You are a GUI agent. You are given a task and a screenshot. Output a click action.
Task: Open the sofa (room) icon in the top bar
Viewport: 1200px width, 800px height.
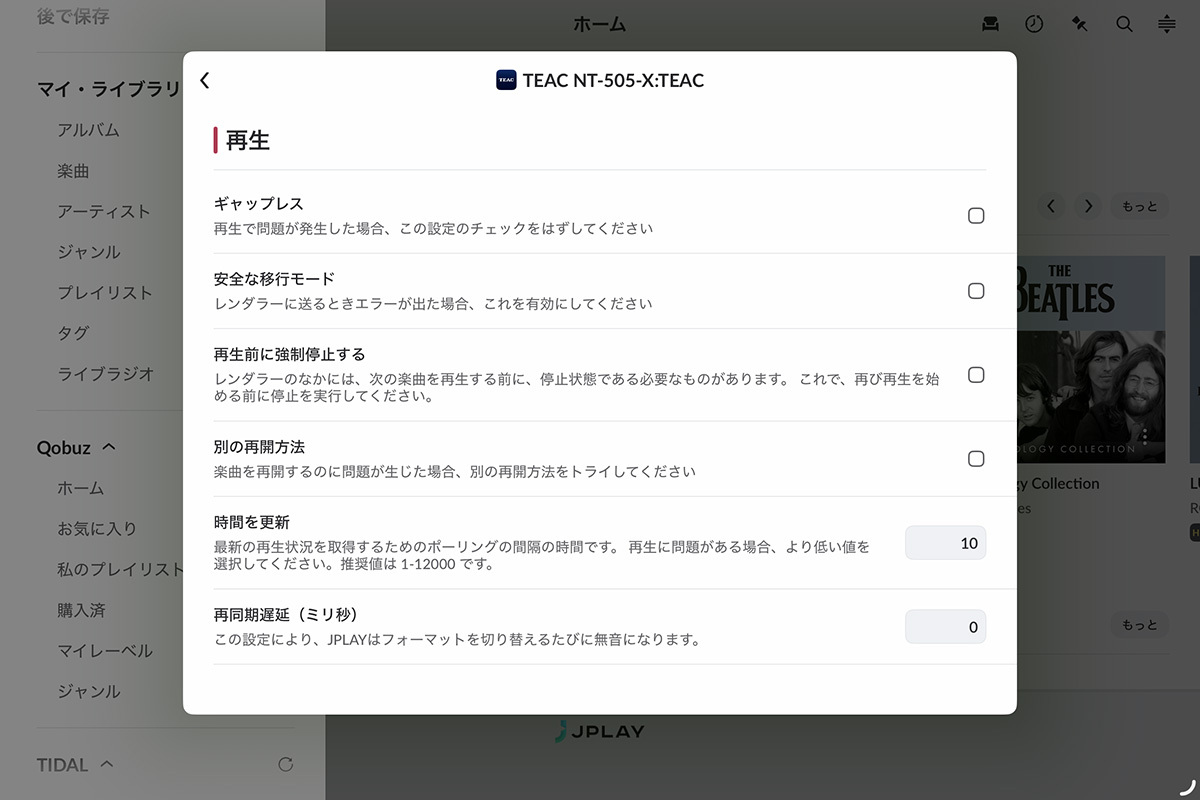coord(990,25)
